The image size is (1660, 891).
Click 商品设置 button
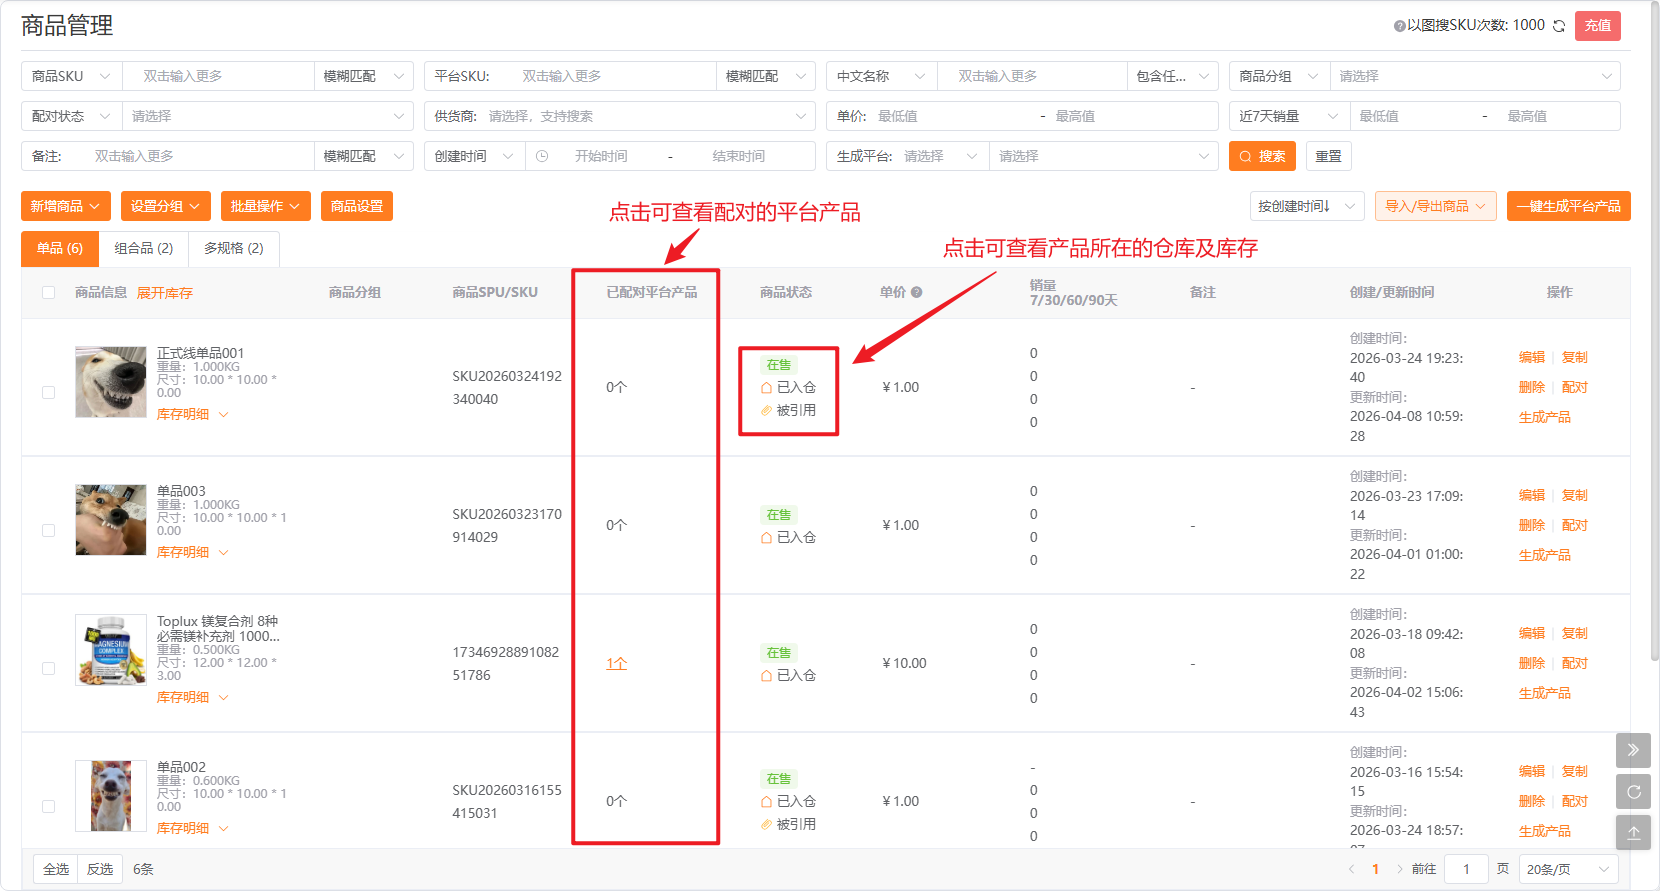point(357,206)
